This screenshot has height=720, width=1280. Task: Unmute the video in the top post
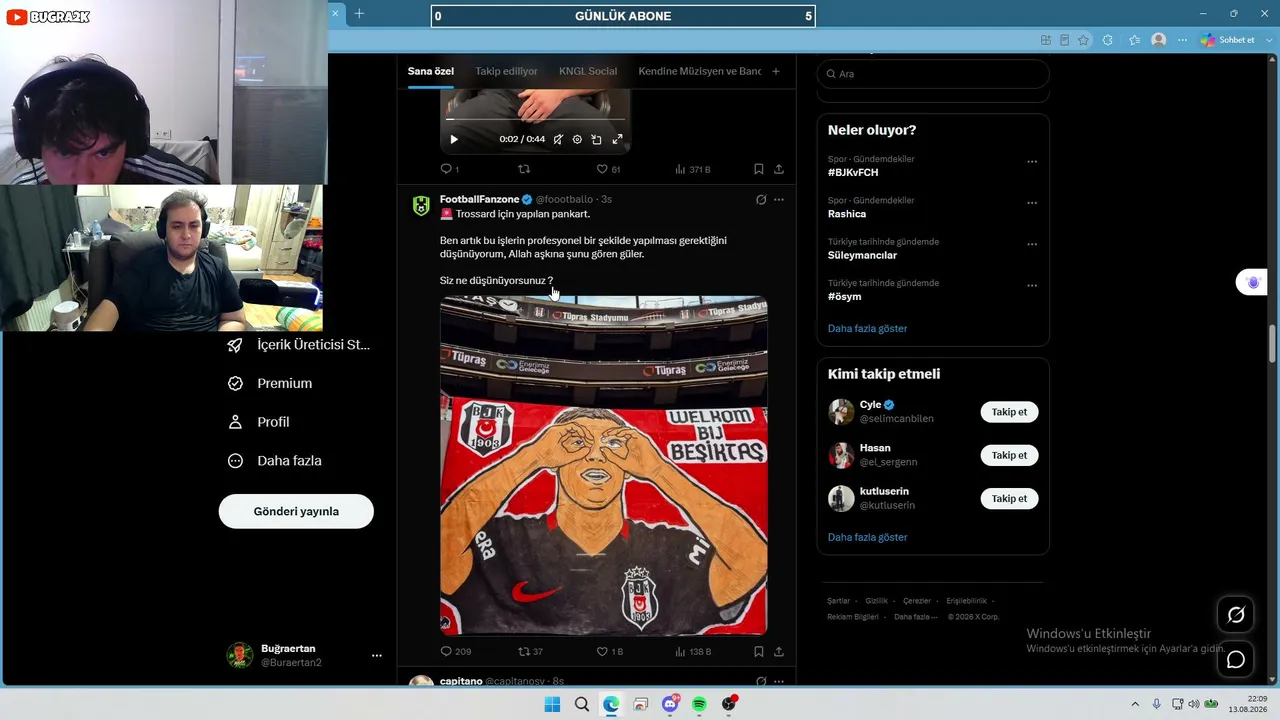tap(558, 140)
